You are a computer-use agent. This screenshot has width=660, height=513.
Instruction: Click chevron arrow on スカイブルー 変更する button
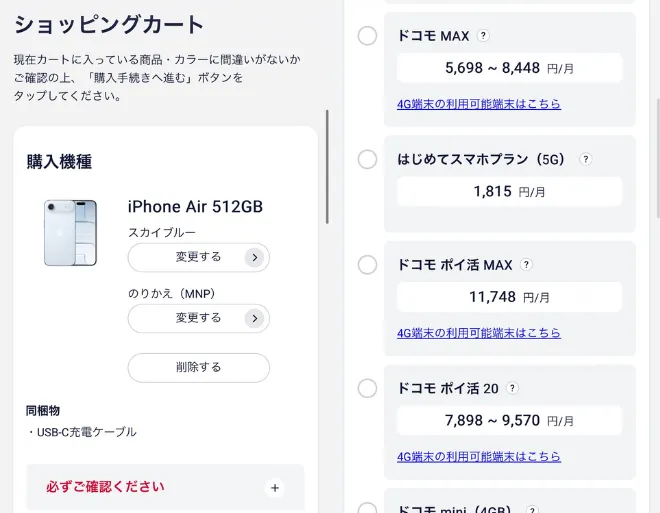[255, 258]
